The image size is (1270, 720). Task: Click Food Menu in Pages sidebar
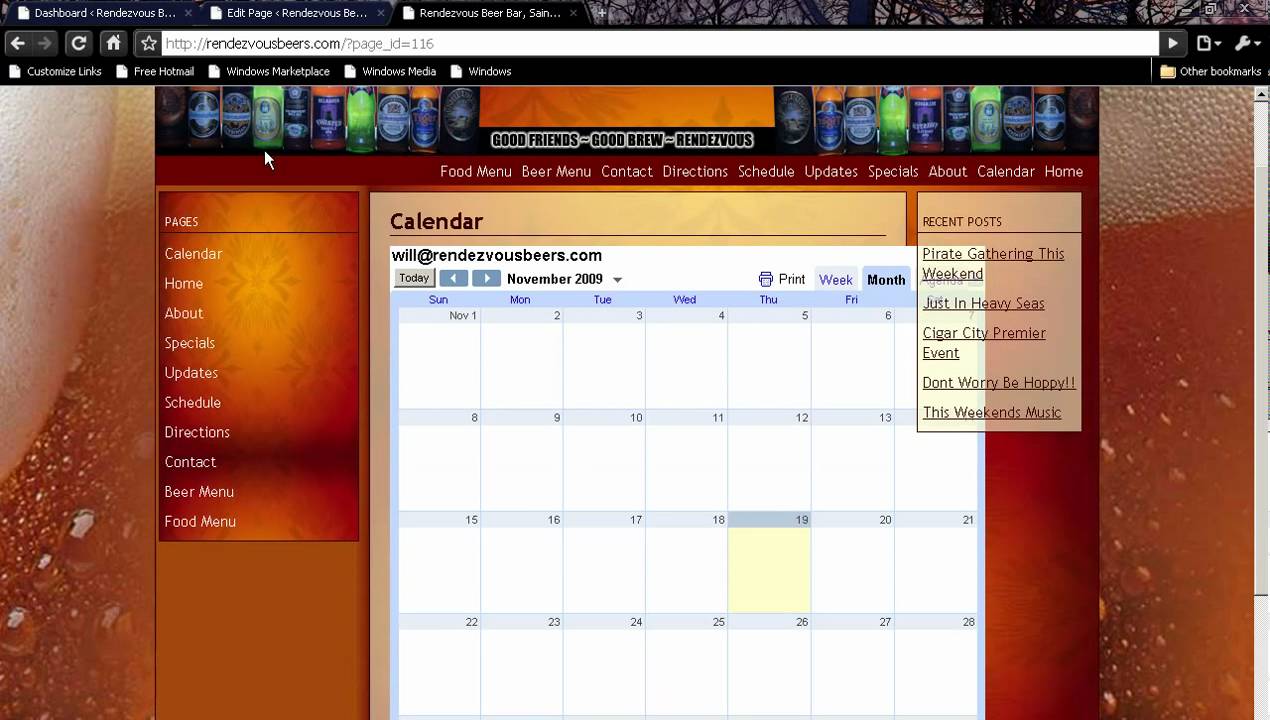[200, 522]
